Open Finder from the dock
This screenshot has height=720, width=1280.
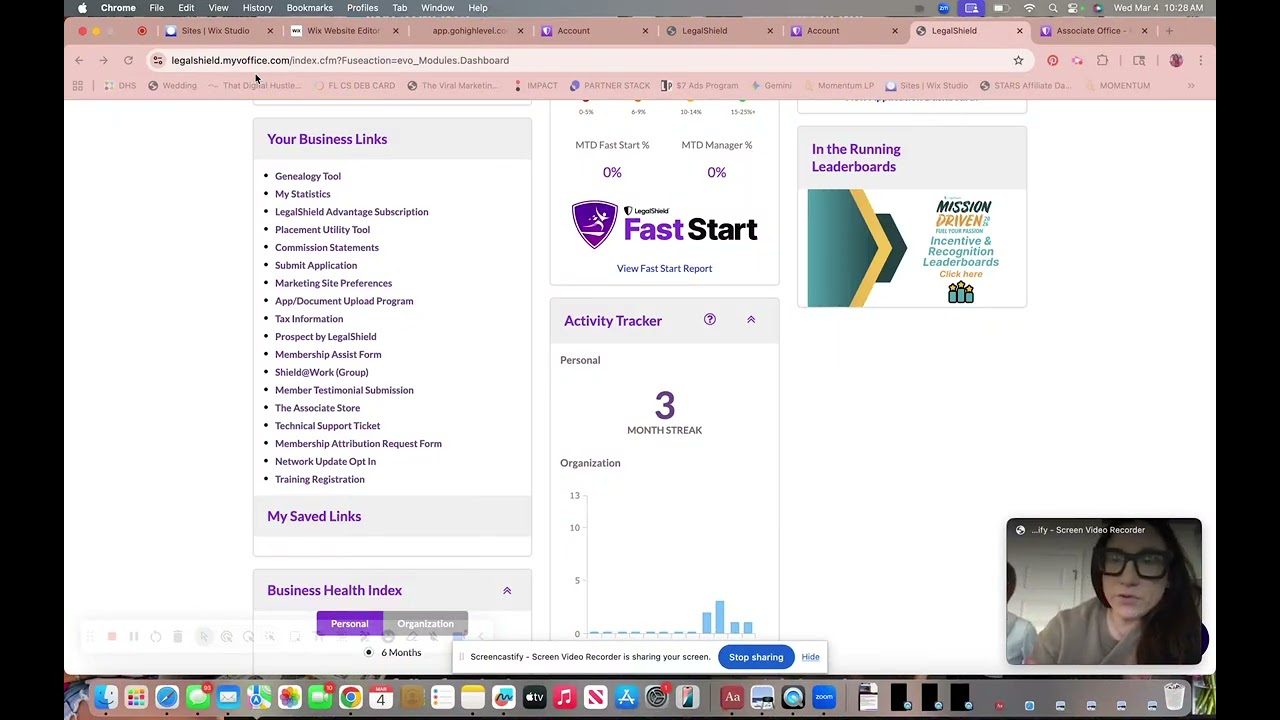pos(106,696)
